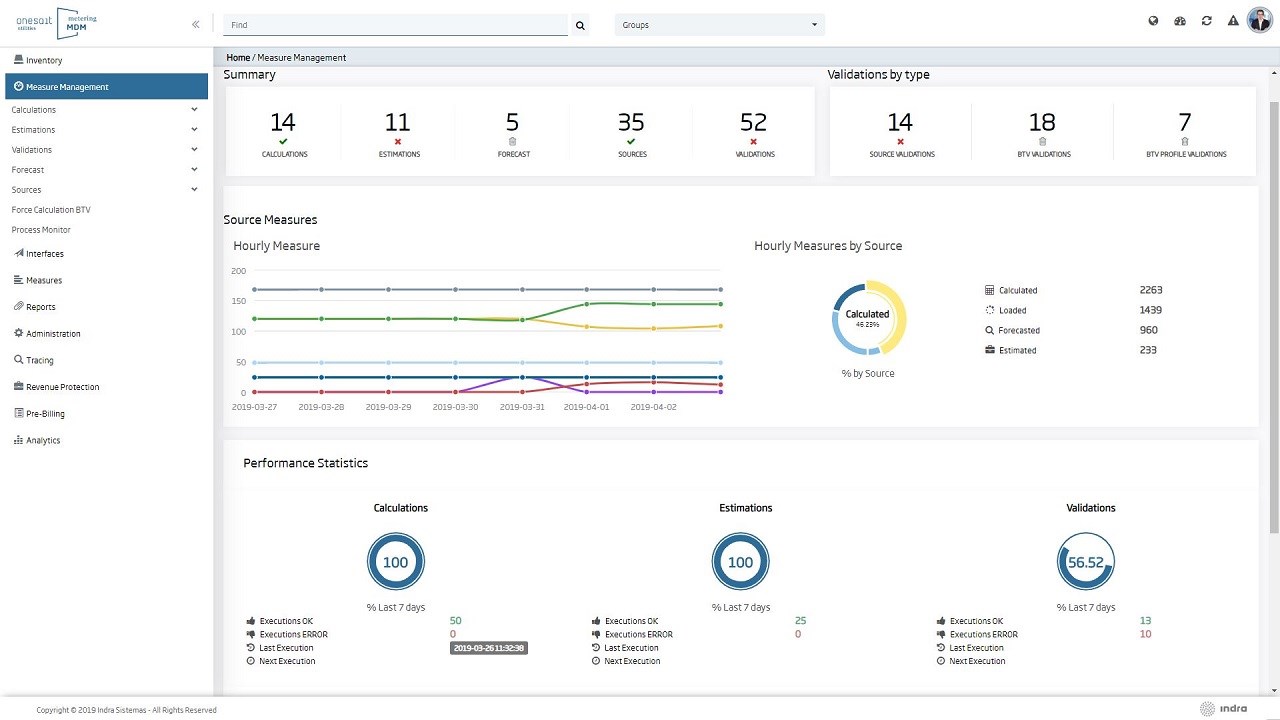Collapse the sidebar with the double chevron icon
1280x720 pixels.
[195, 24]
